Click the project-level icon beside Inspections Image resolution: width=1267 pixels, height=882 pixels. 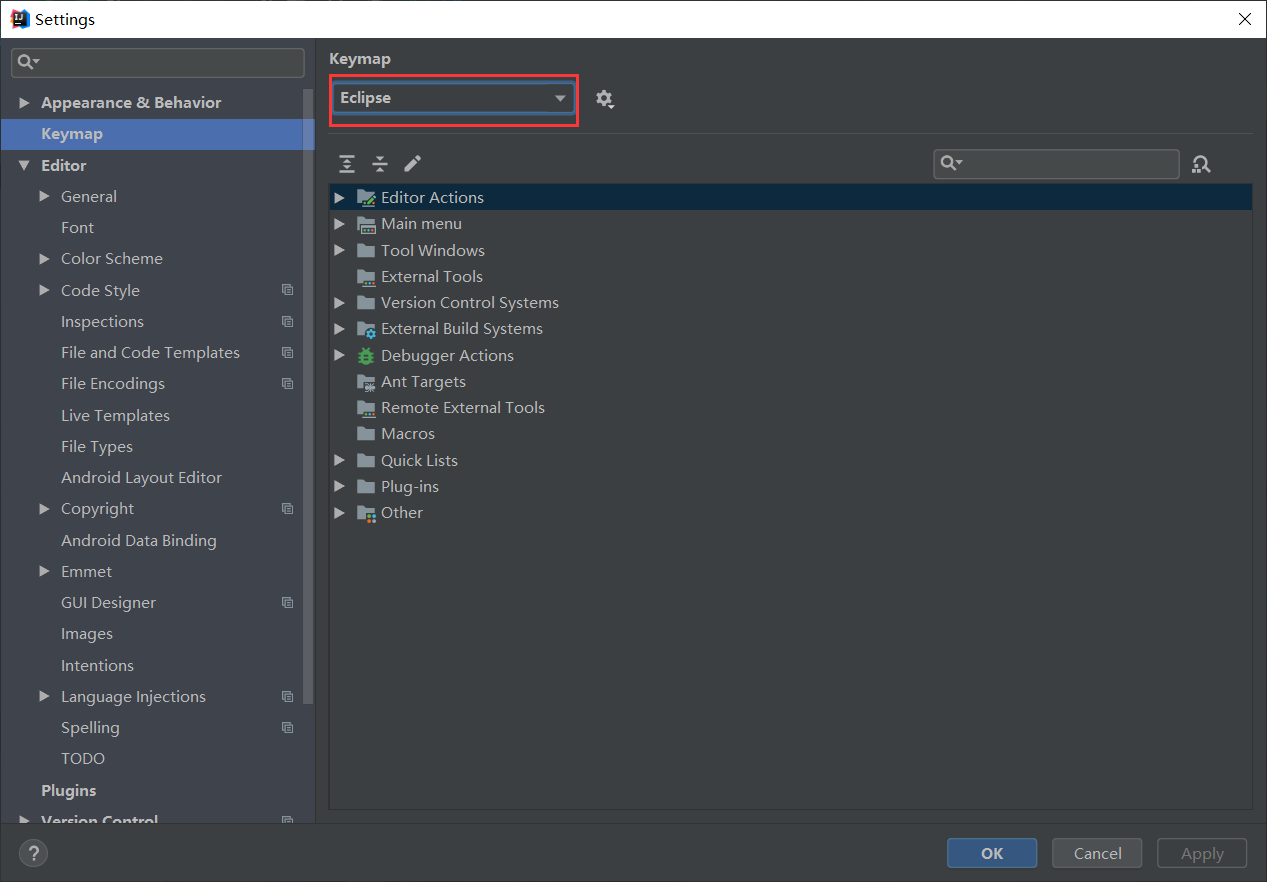tap(288, 322)
